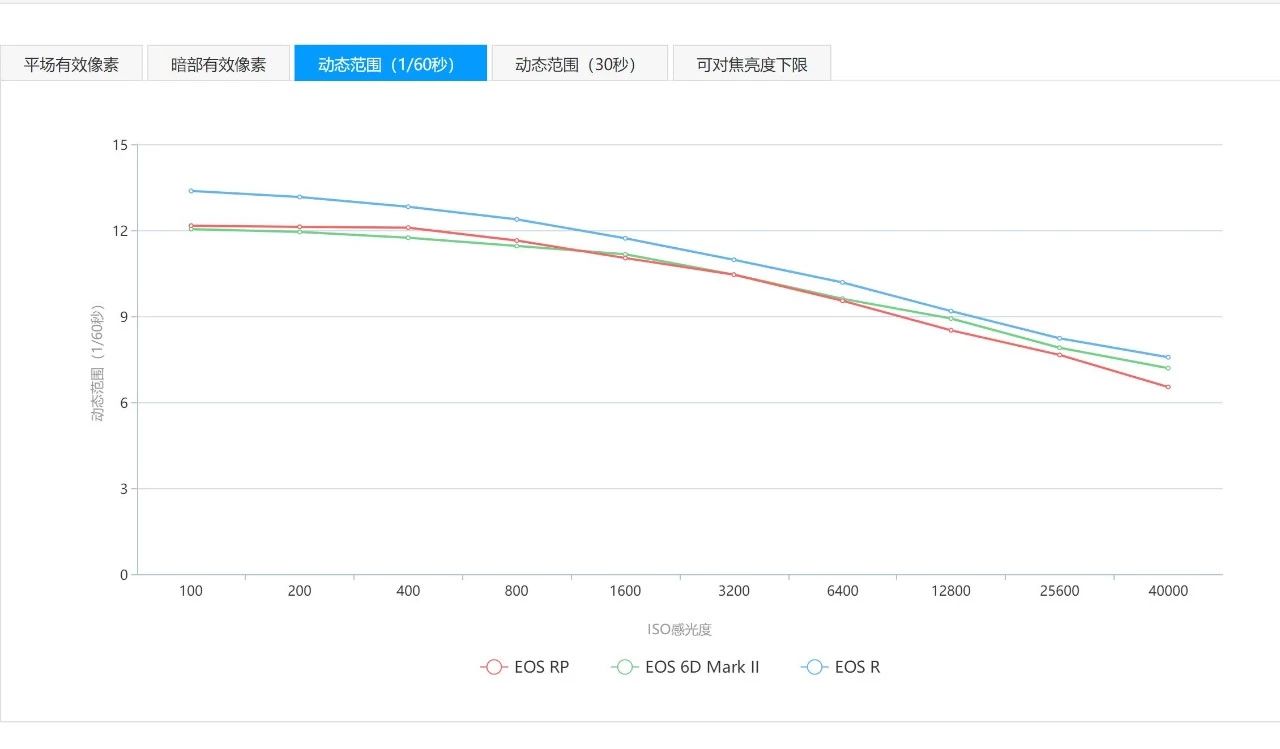Select the EOS R data point at ISO 800
The width and height of the screenshot is (1280, 749).
tap(517, 219)
